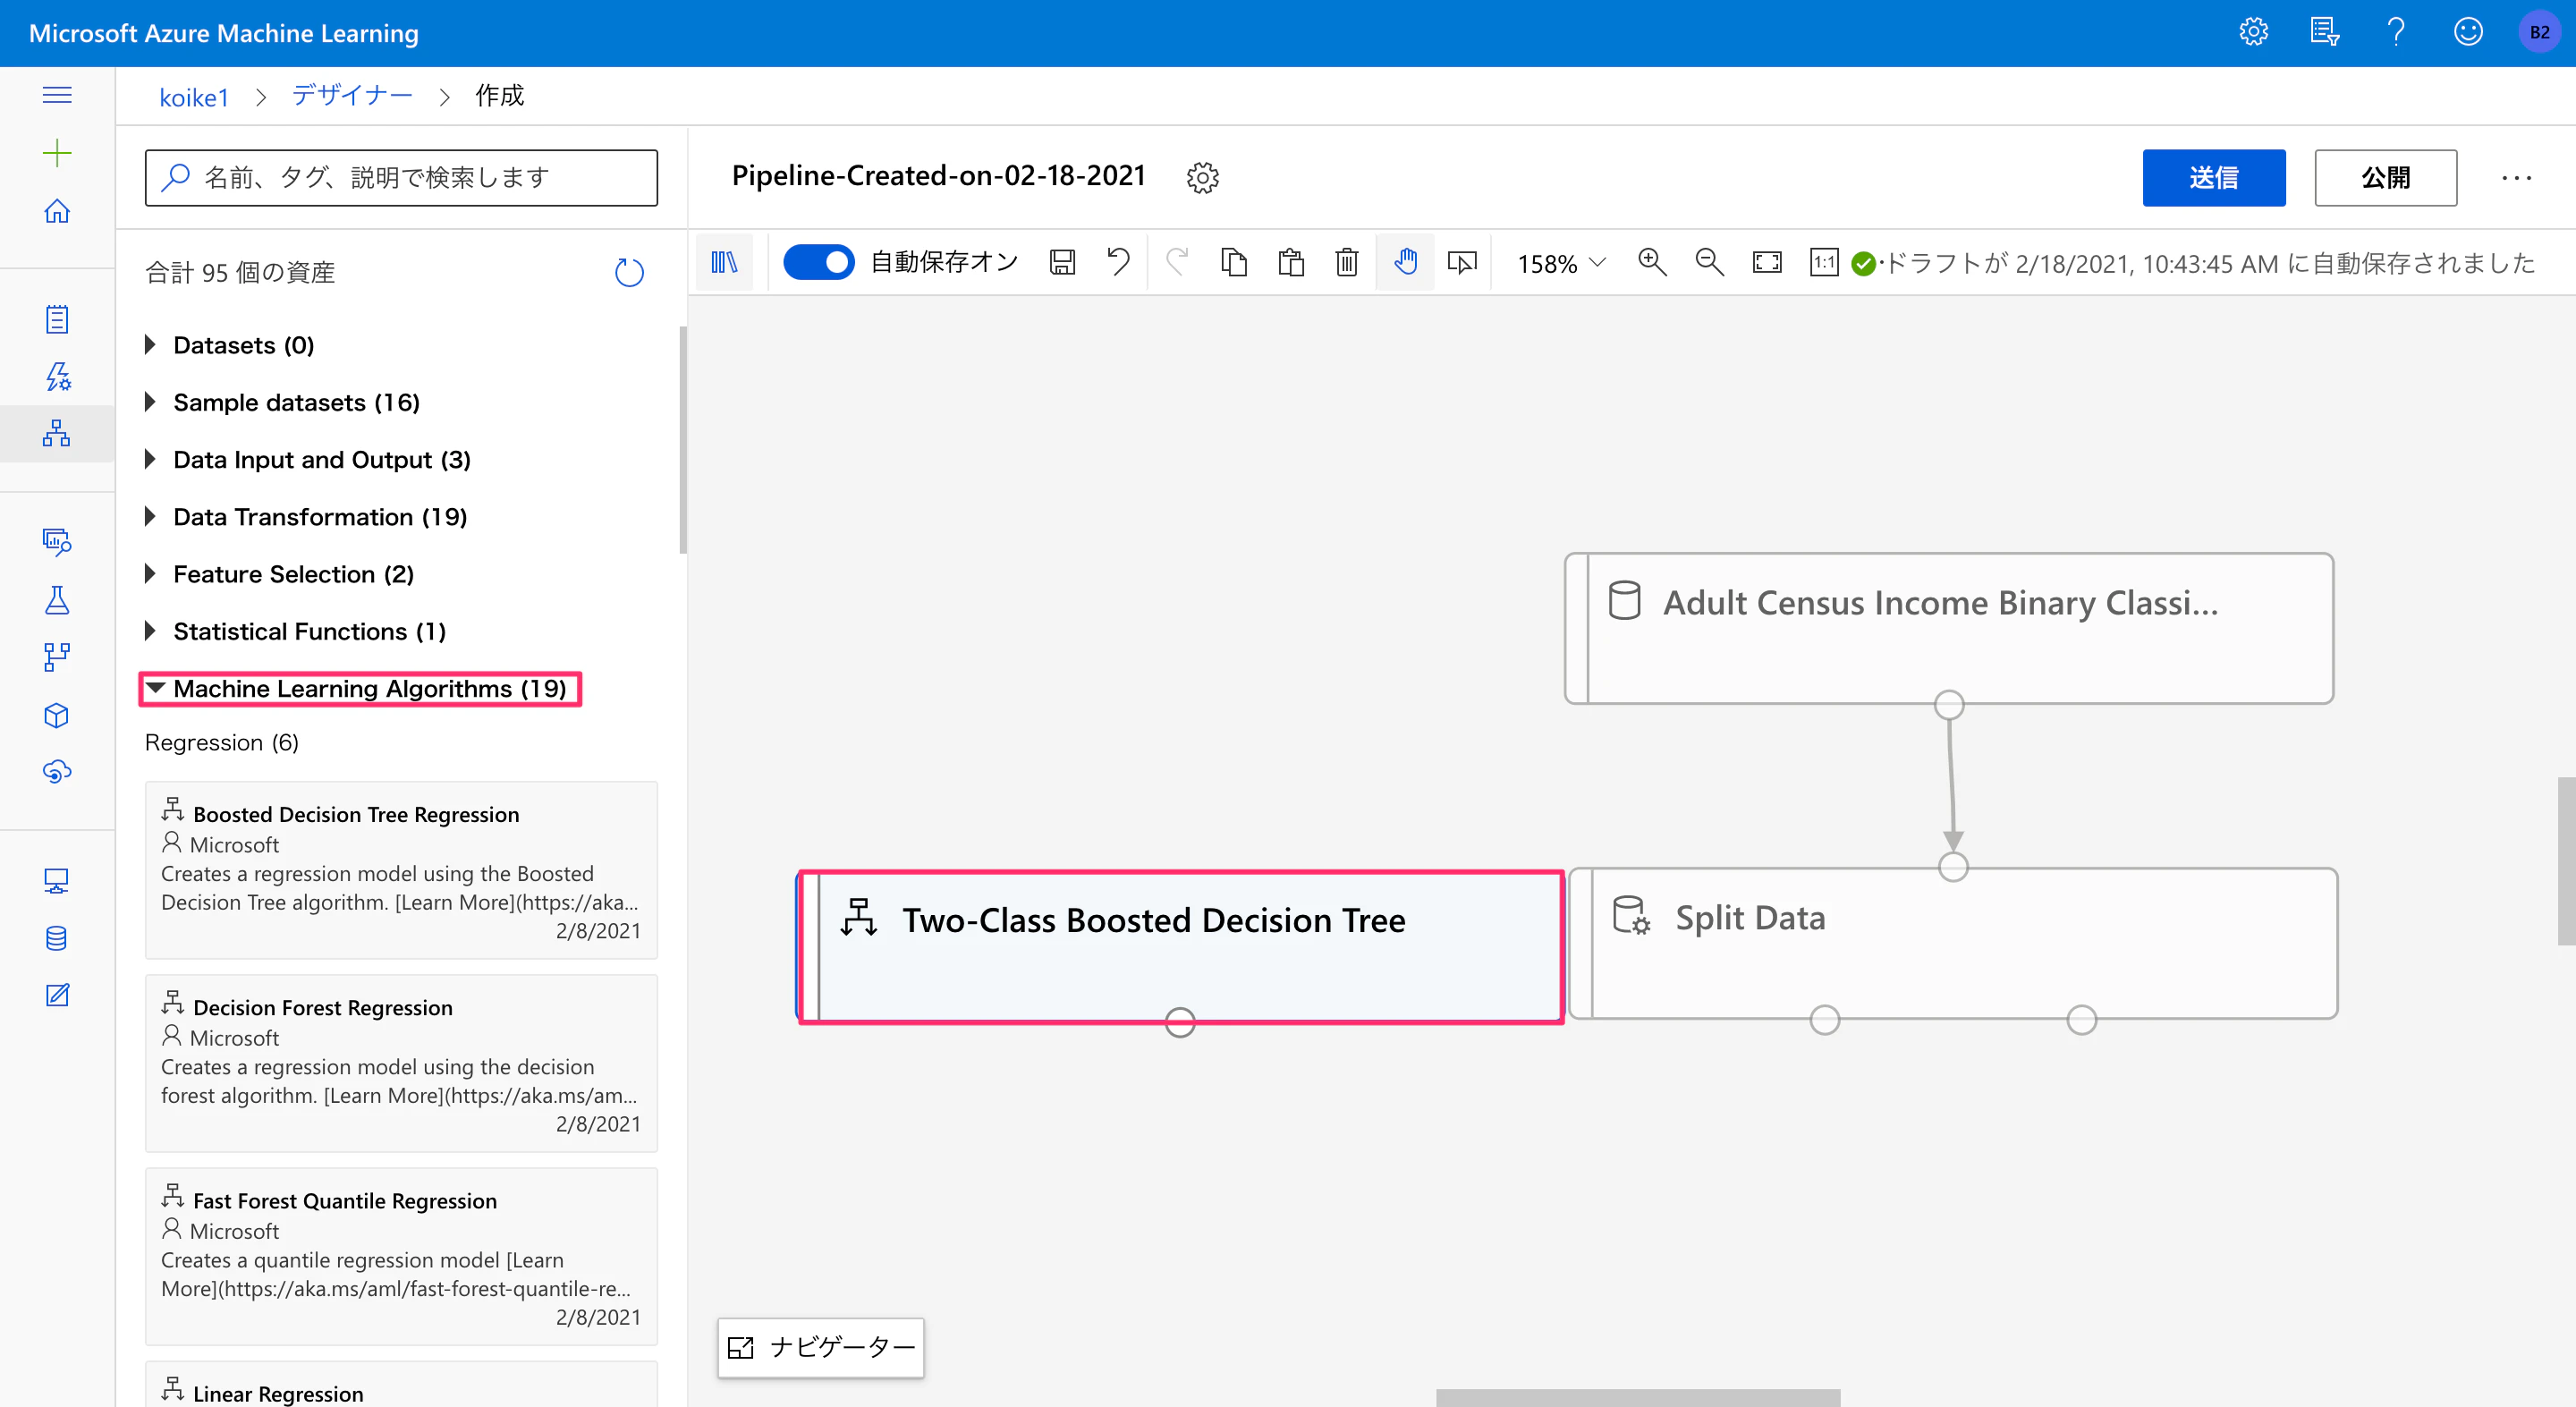Reset zoom to 1:1 actual size
Screen dimensions: 2576x1407
pos(1824,263)
